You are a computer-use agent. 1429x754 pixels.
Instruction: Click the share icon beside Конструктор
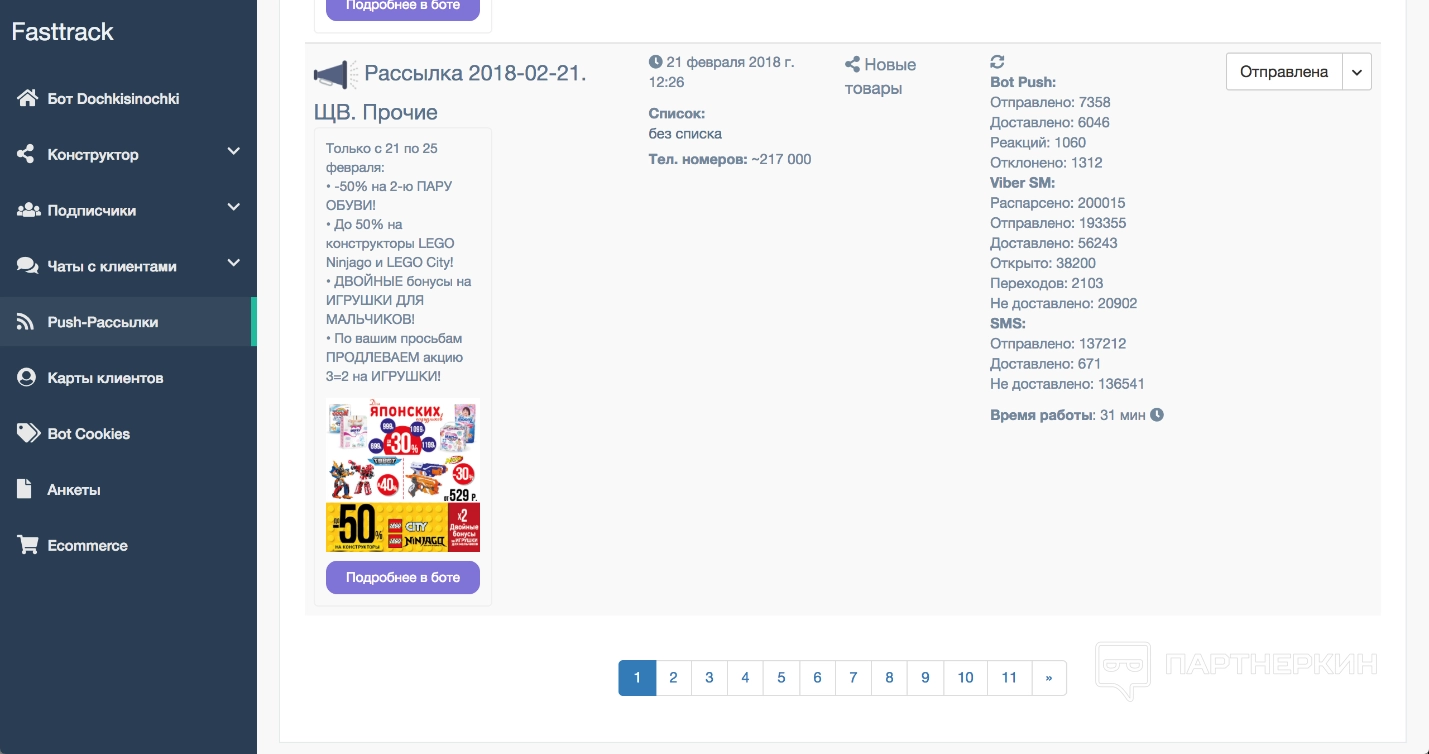(26, 155)
